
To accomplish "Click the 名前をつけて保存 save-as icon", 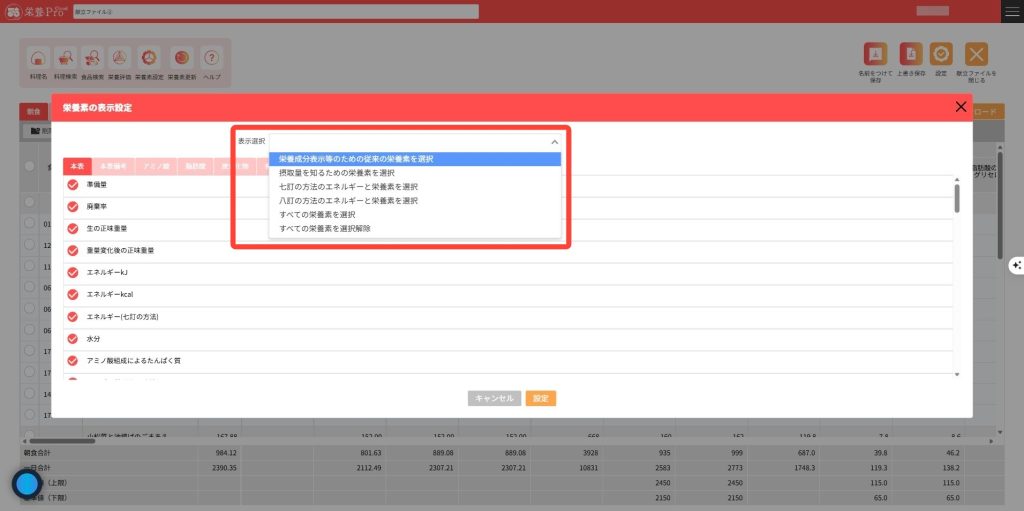I will coord(875,56).
